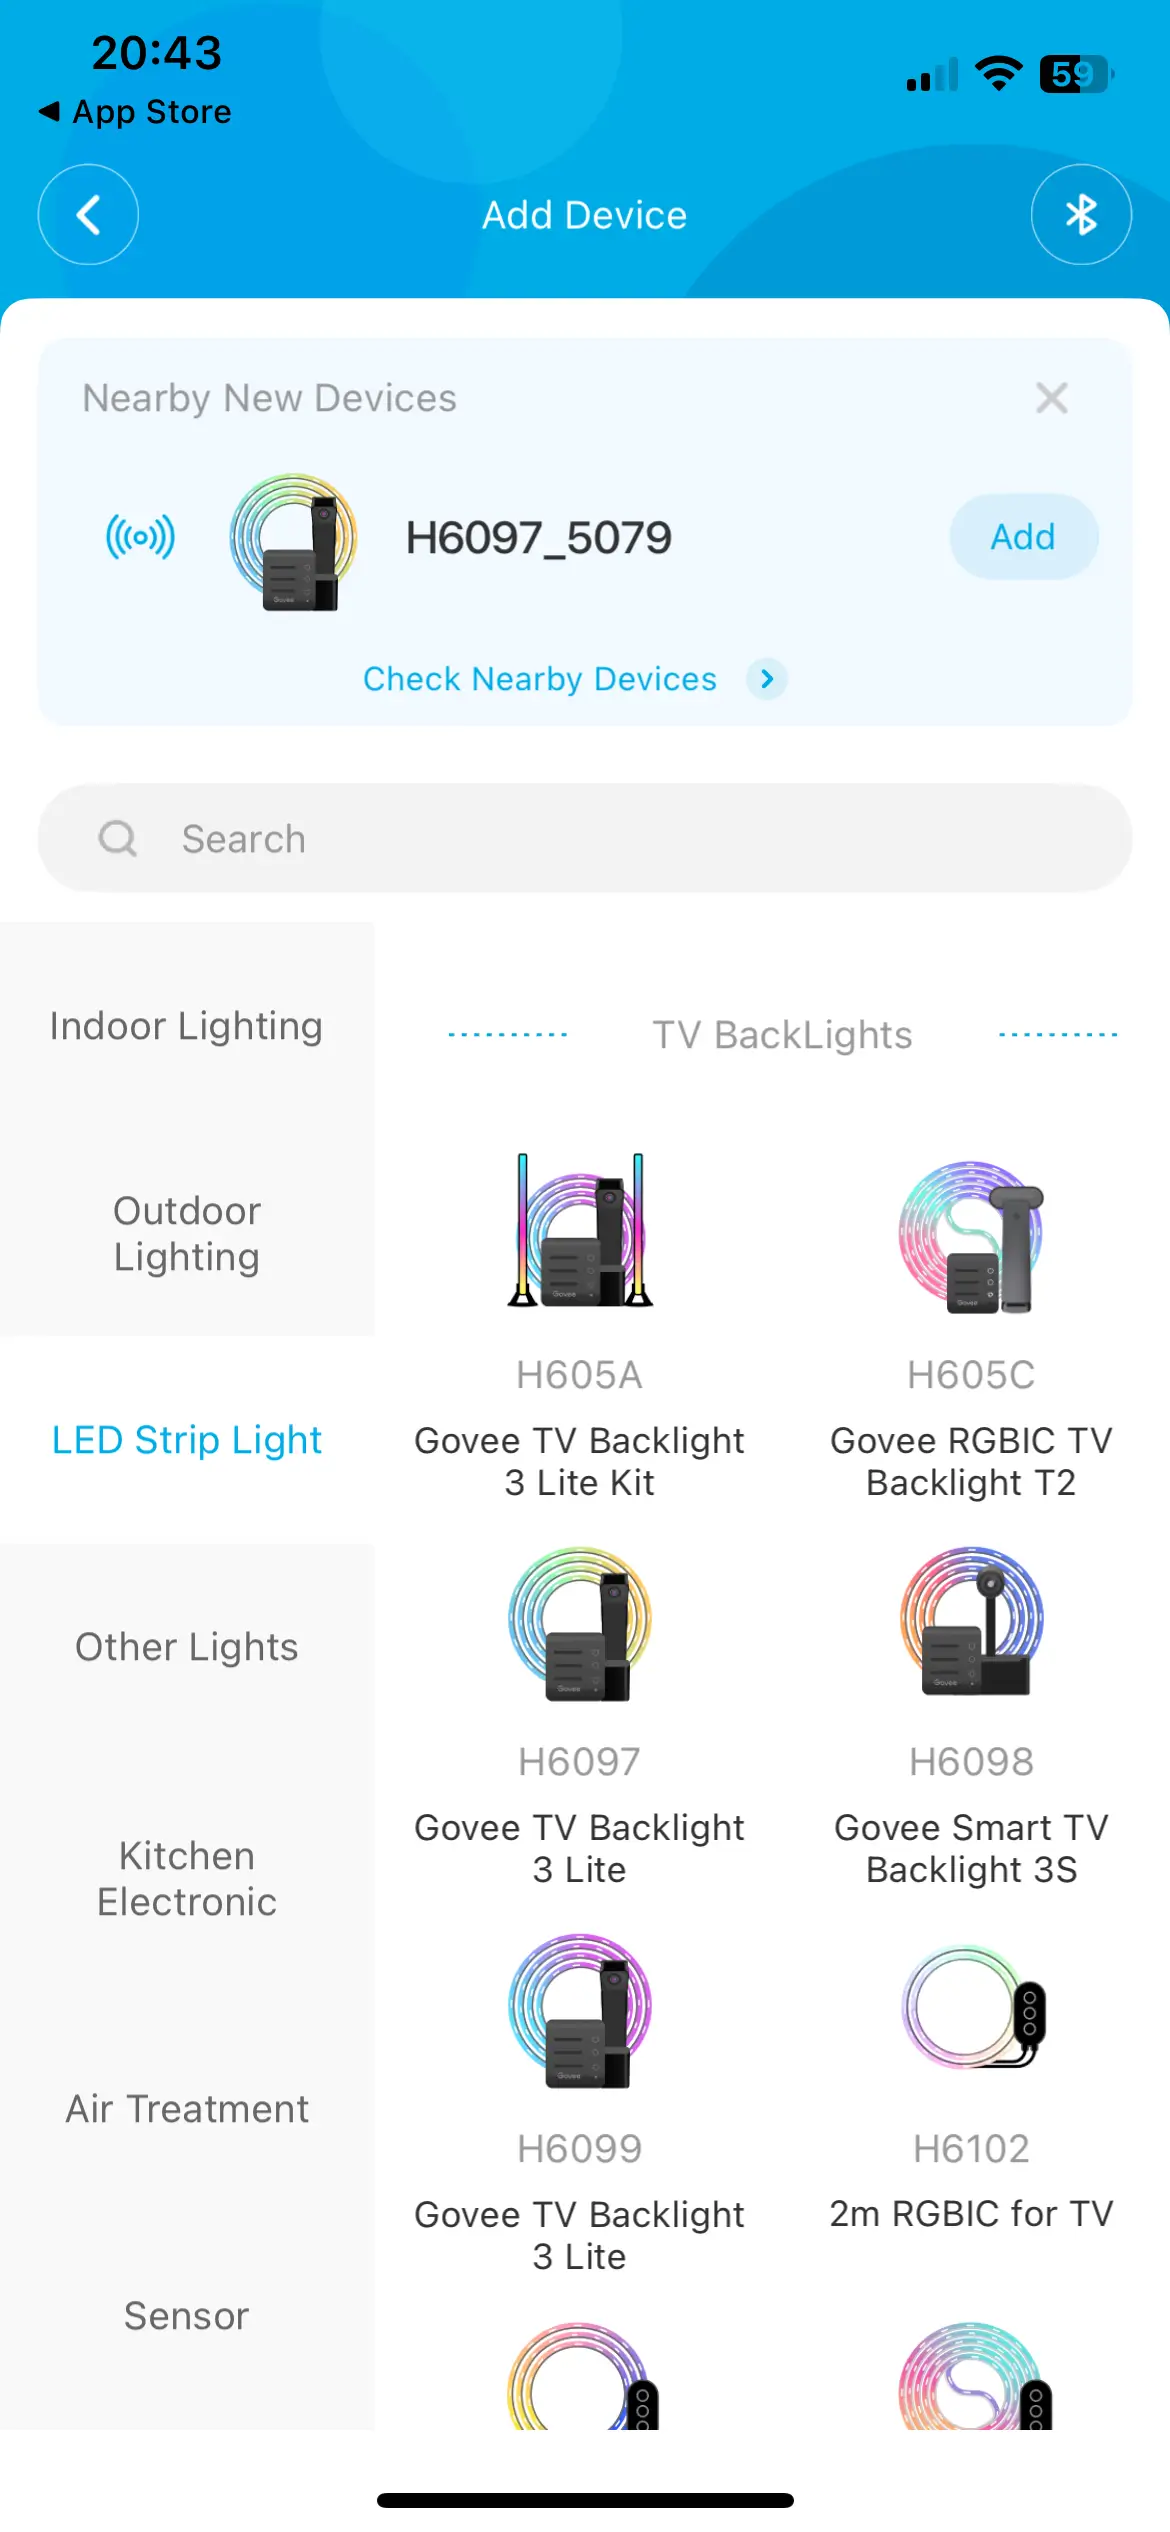Image resolution: width=1170 pixels, height=2532 pixels.
Task: Choose the H6102 2m RGBIC for TV icon
Action: (x=971, y=2008)
